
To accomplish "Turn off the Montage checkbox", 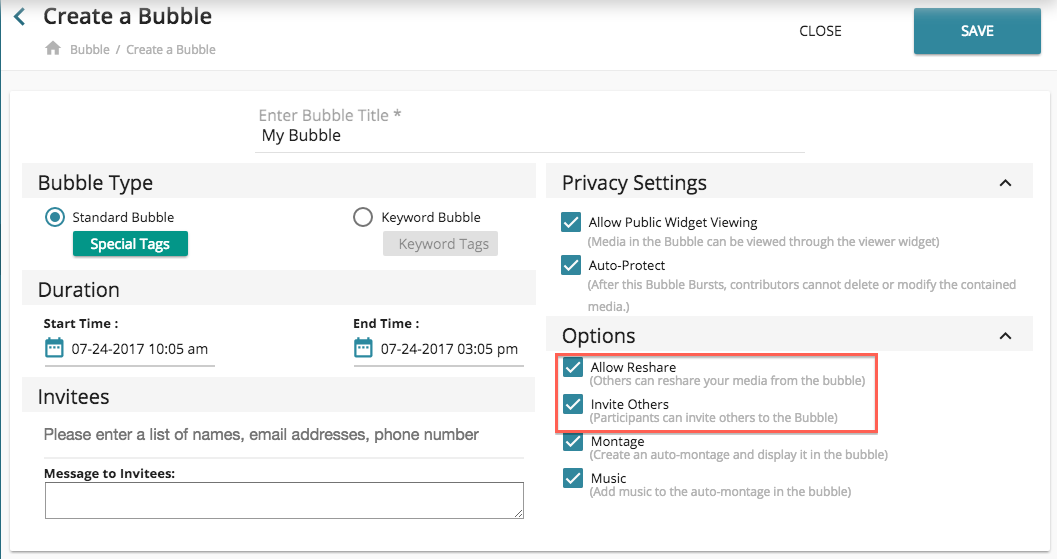I will click(573, 441).
